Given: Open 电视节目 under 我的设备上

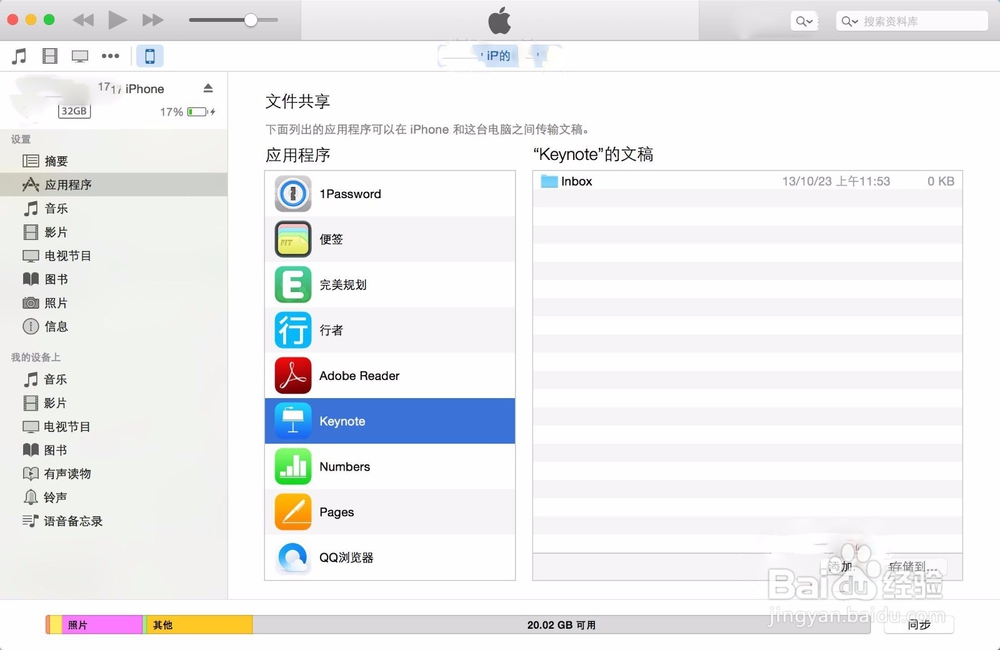Looking at the screenshot, I should 114,426.
